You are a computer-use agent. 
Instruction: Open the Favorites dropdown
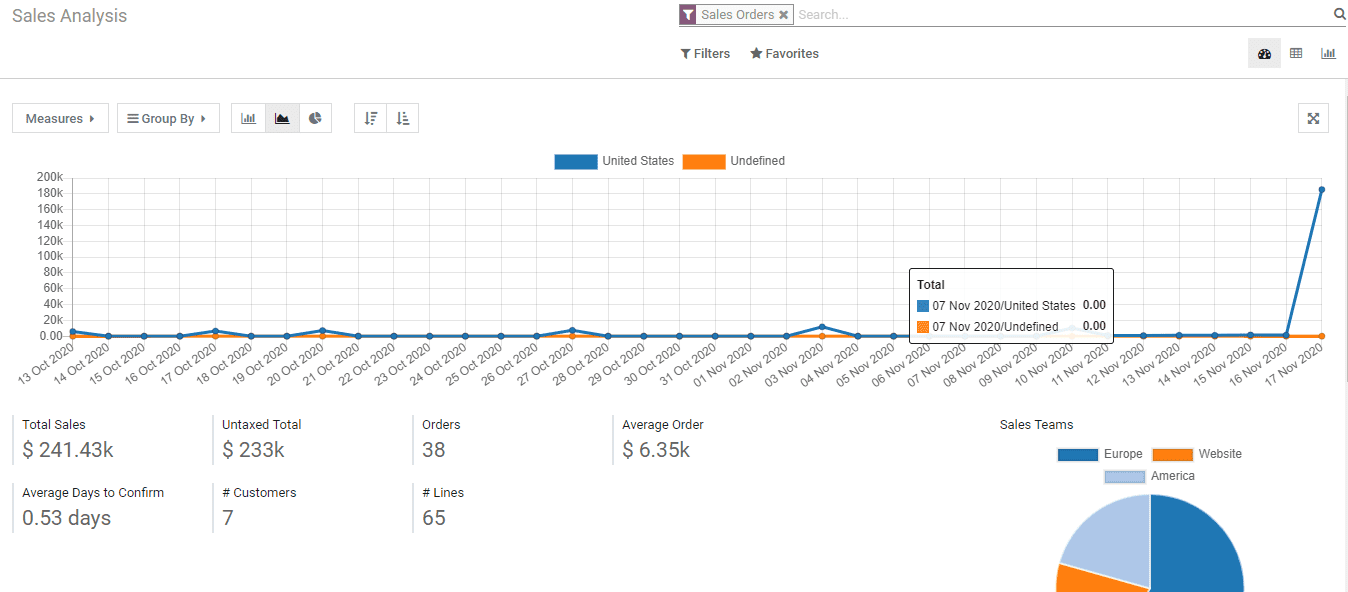[x=784, y=54]
